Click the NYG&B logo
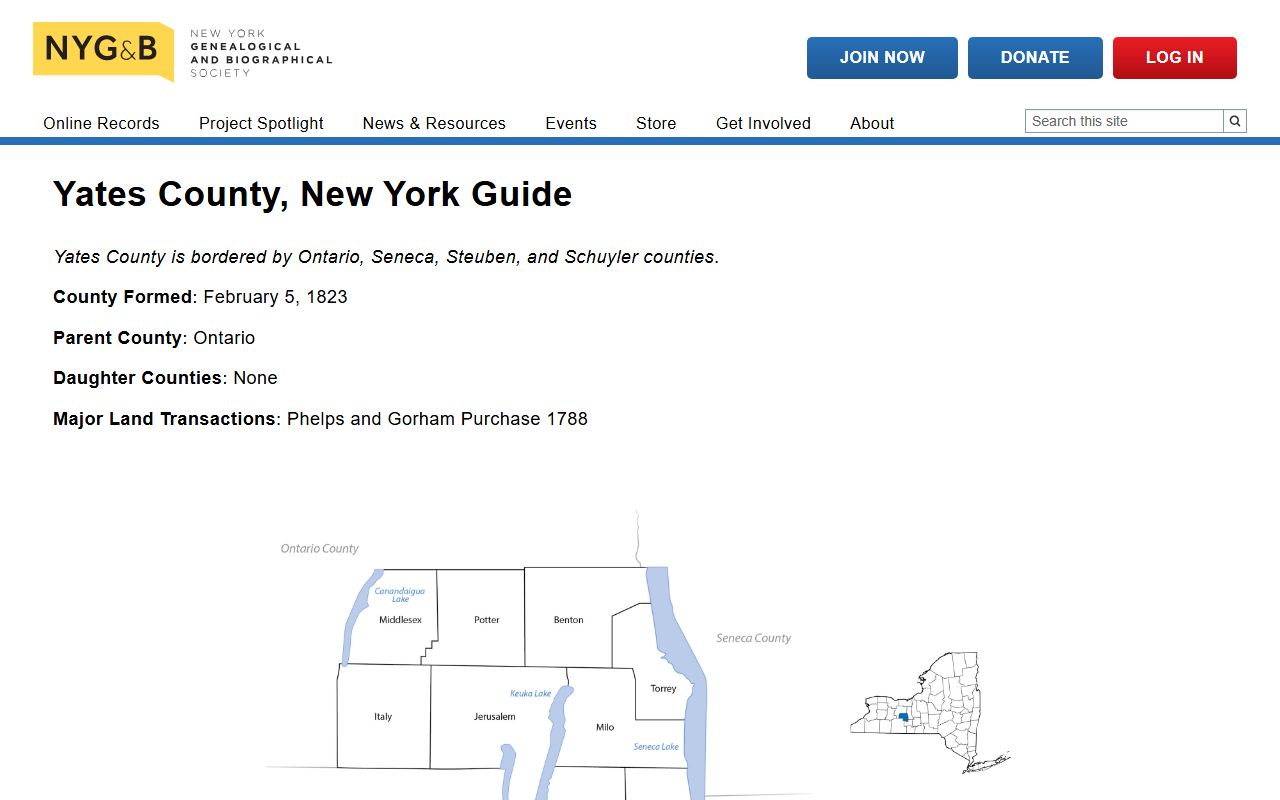This screenshot has height=800, width=1280. point(103,50)
